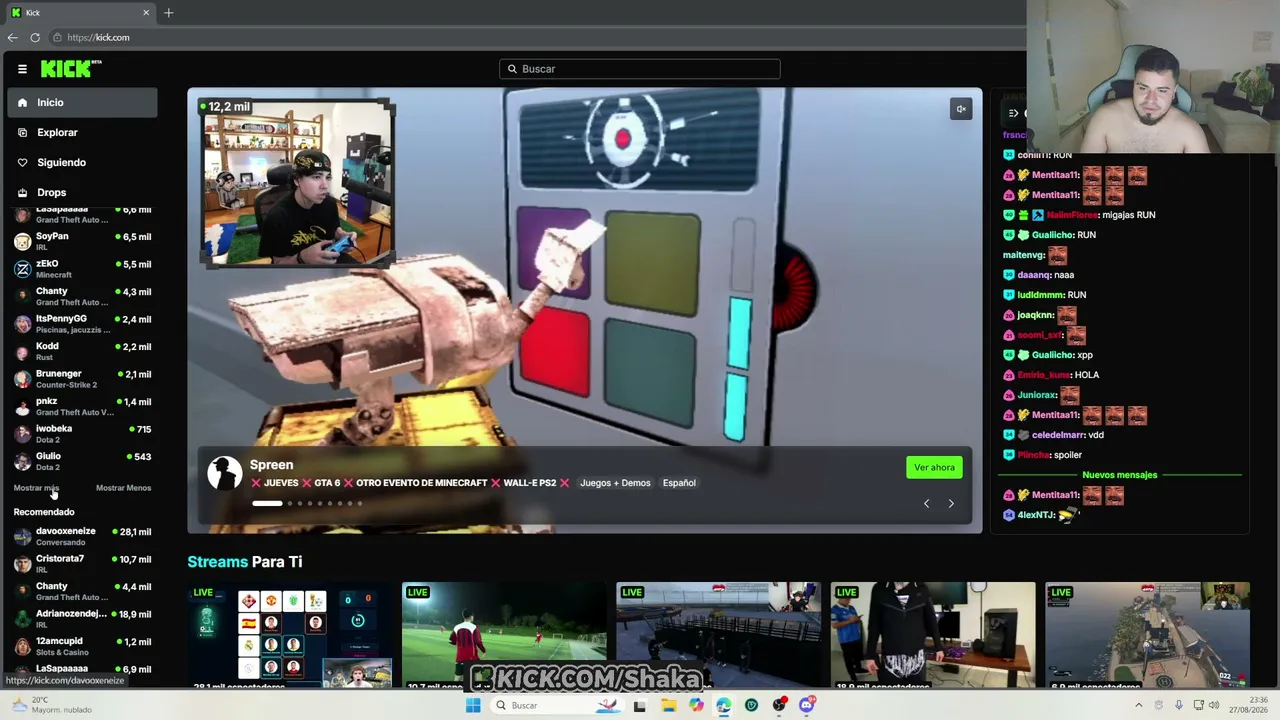Screen dimensions: 1280x720
Task: Open davooxeneize's recommended channel
Action: coord(82,536)
